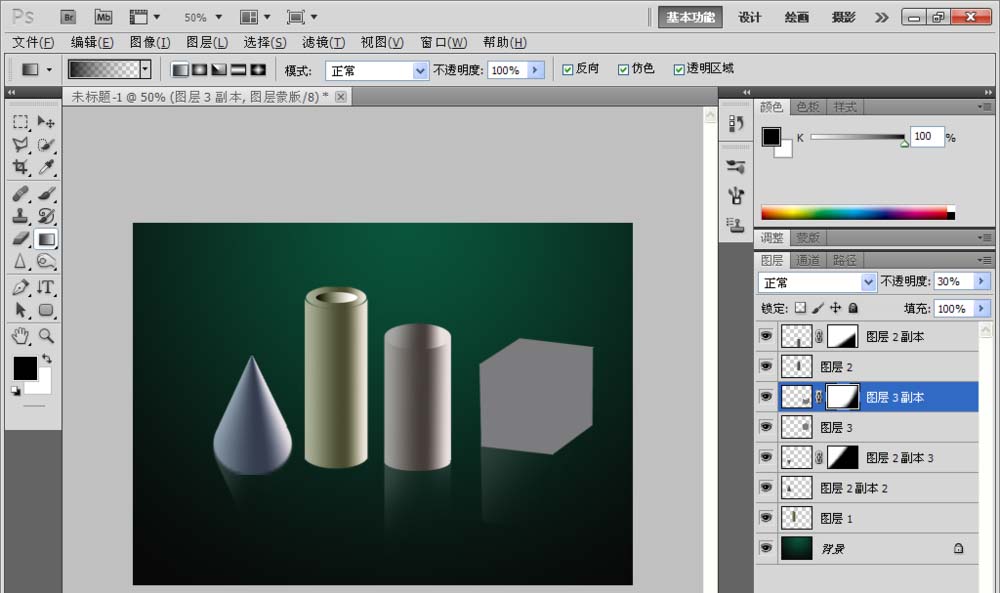This screenshot has width=1000, height=593.
Task: Open the zoom level 50% dropdown
Action: tap(219, 17)
